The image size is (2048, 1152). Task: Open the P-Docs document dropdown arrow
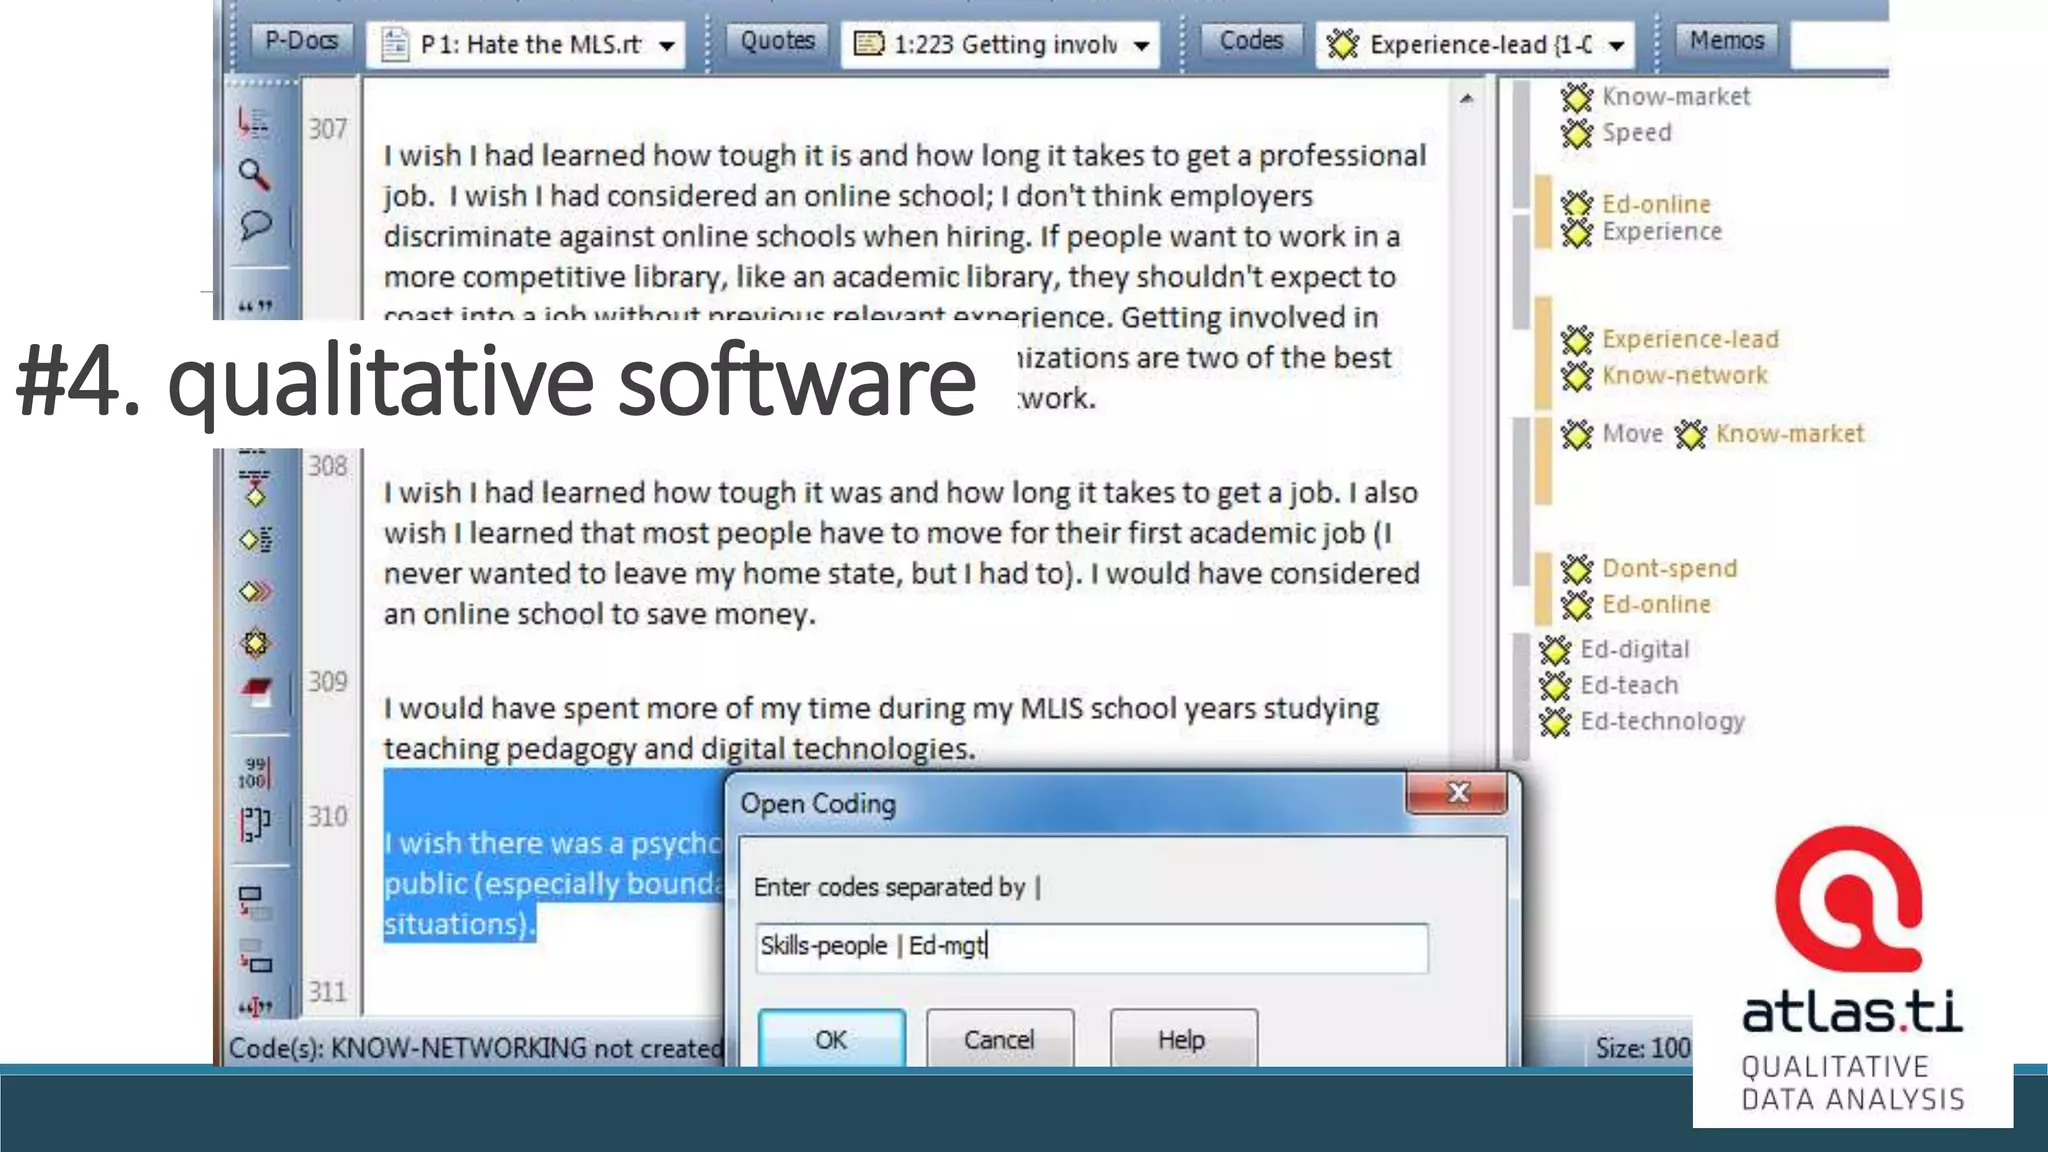click(x=667, y=46)
